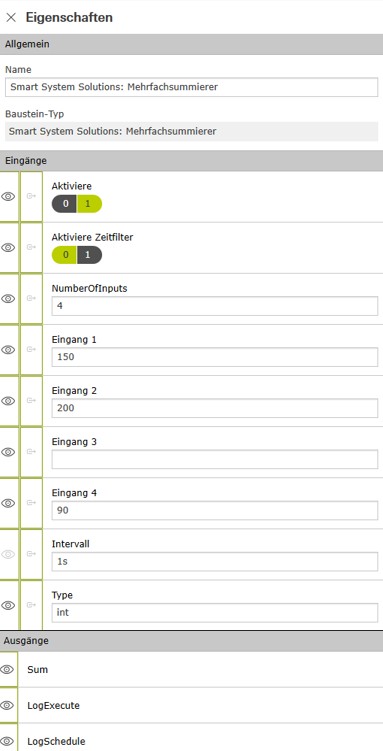This screenshot has width=383, height=751.
Task: Set Aktiviere switch to 0
Action: (64, 204)
